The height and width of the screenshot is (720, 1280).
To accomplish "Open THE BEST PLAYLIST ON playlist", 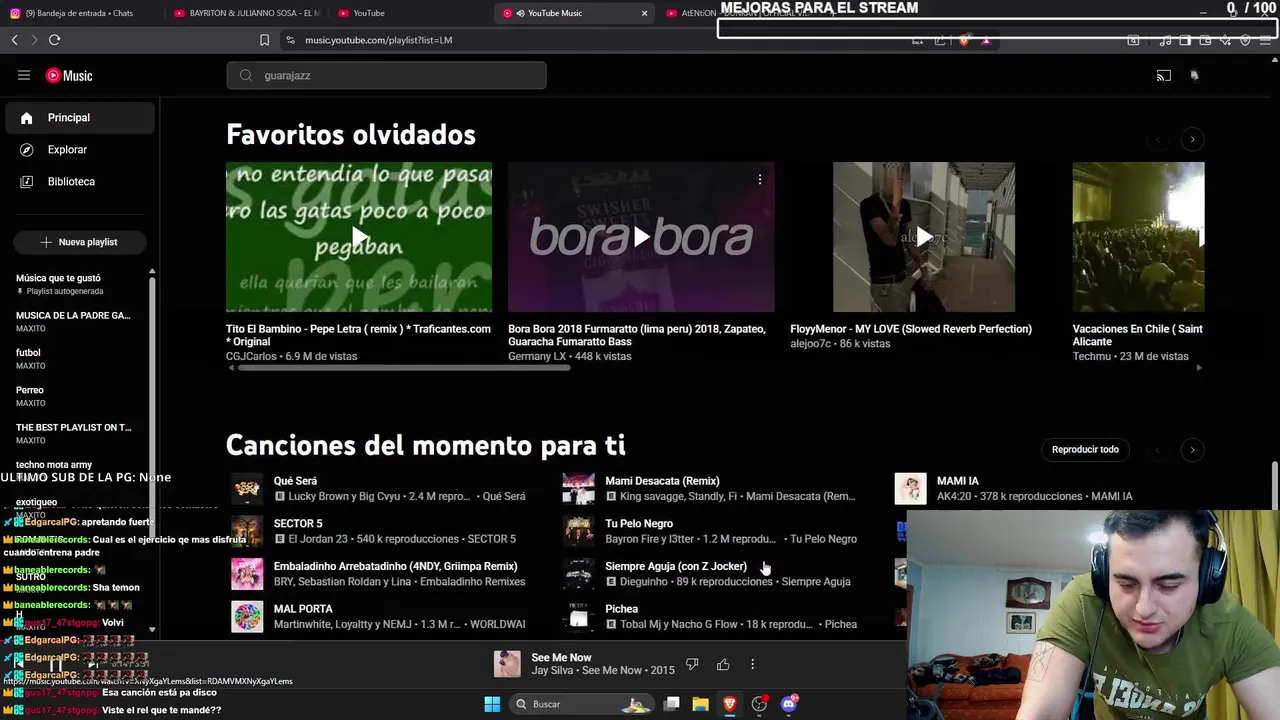I will pyautogui.click(x=75, y=433).
